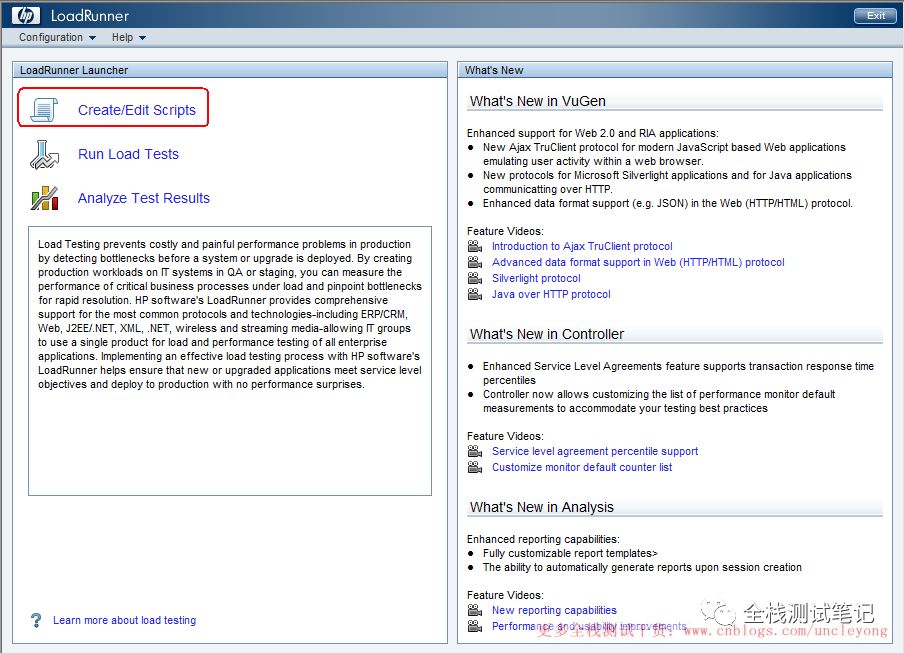Click the Run Load Tests flask icon

[x=44, y=154]
